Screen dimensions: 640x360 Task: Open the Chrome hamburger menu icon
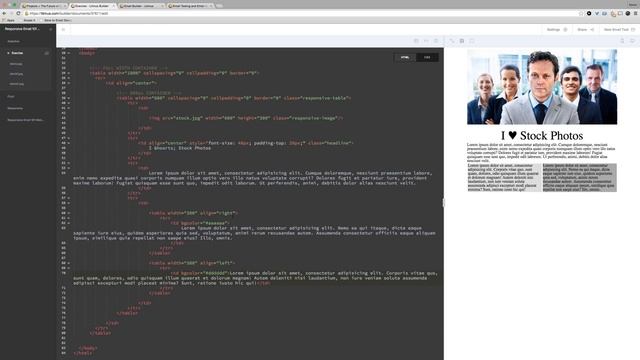click(x=636, y=13)
